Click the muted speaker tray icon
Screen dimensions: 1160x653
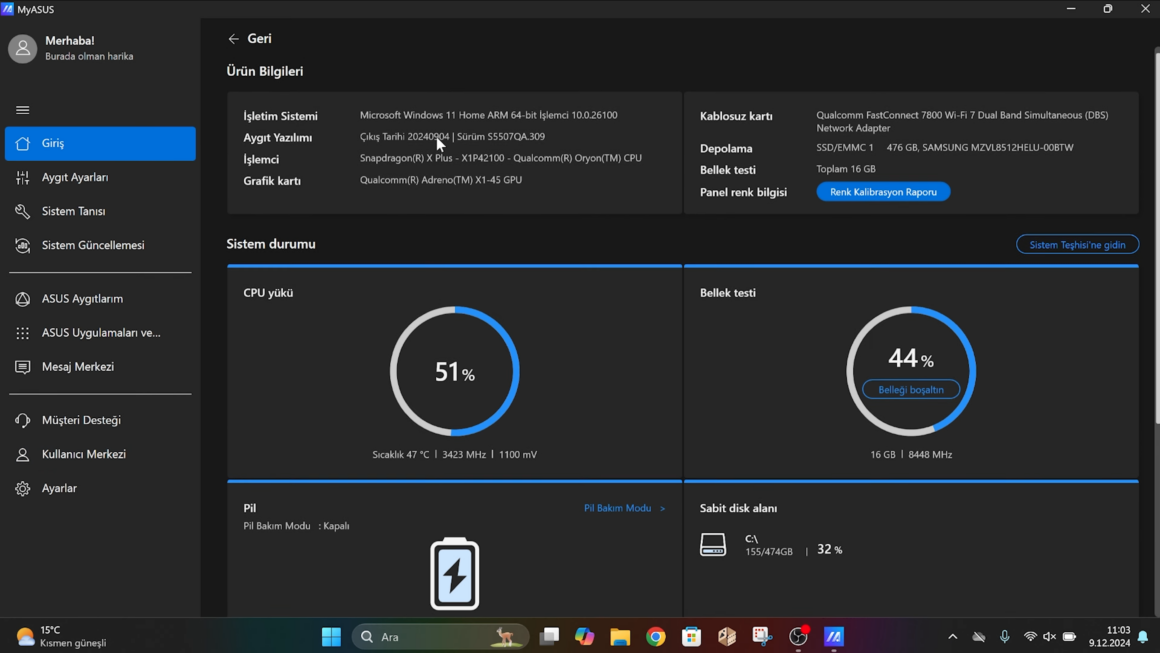pyautogui.click(x=1049, y=637)
